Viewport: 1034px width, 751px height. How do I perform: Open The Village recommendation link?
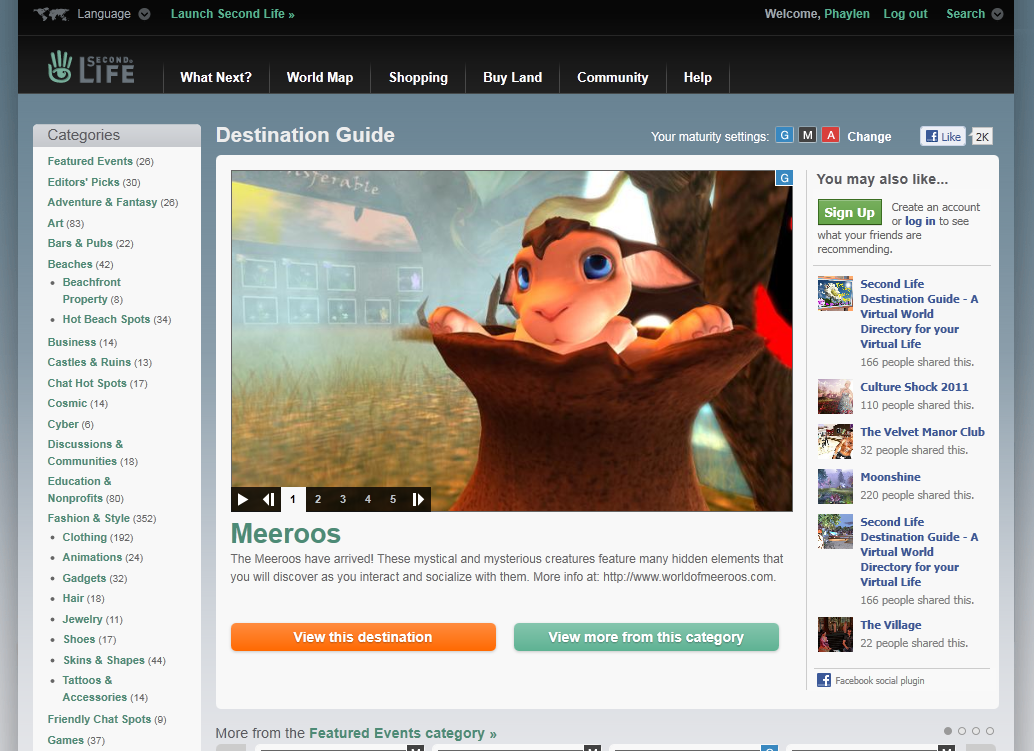pos(891,625)
